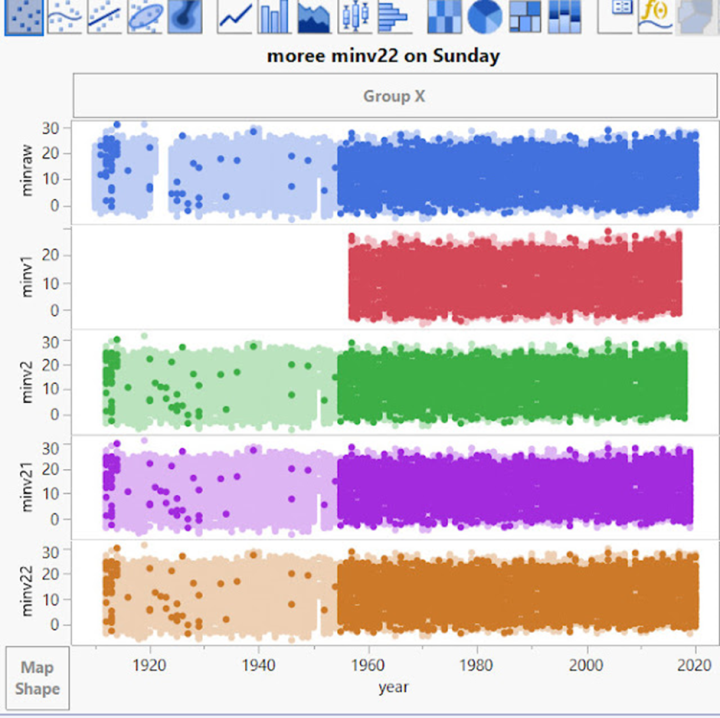Choose the Smoother element icon

click(x=65, y=15)
